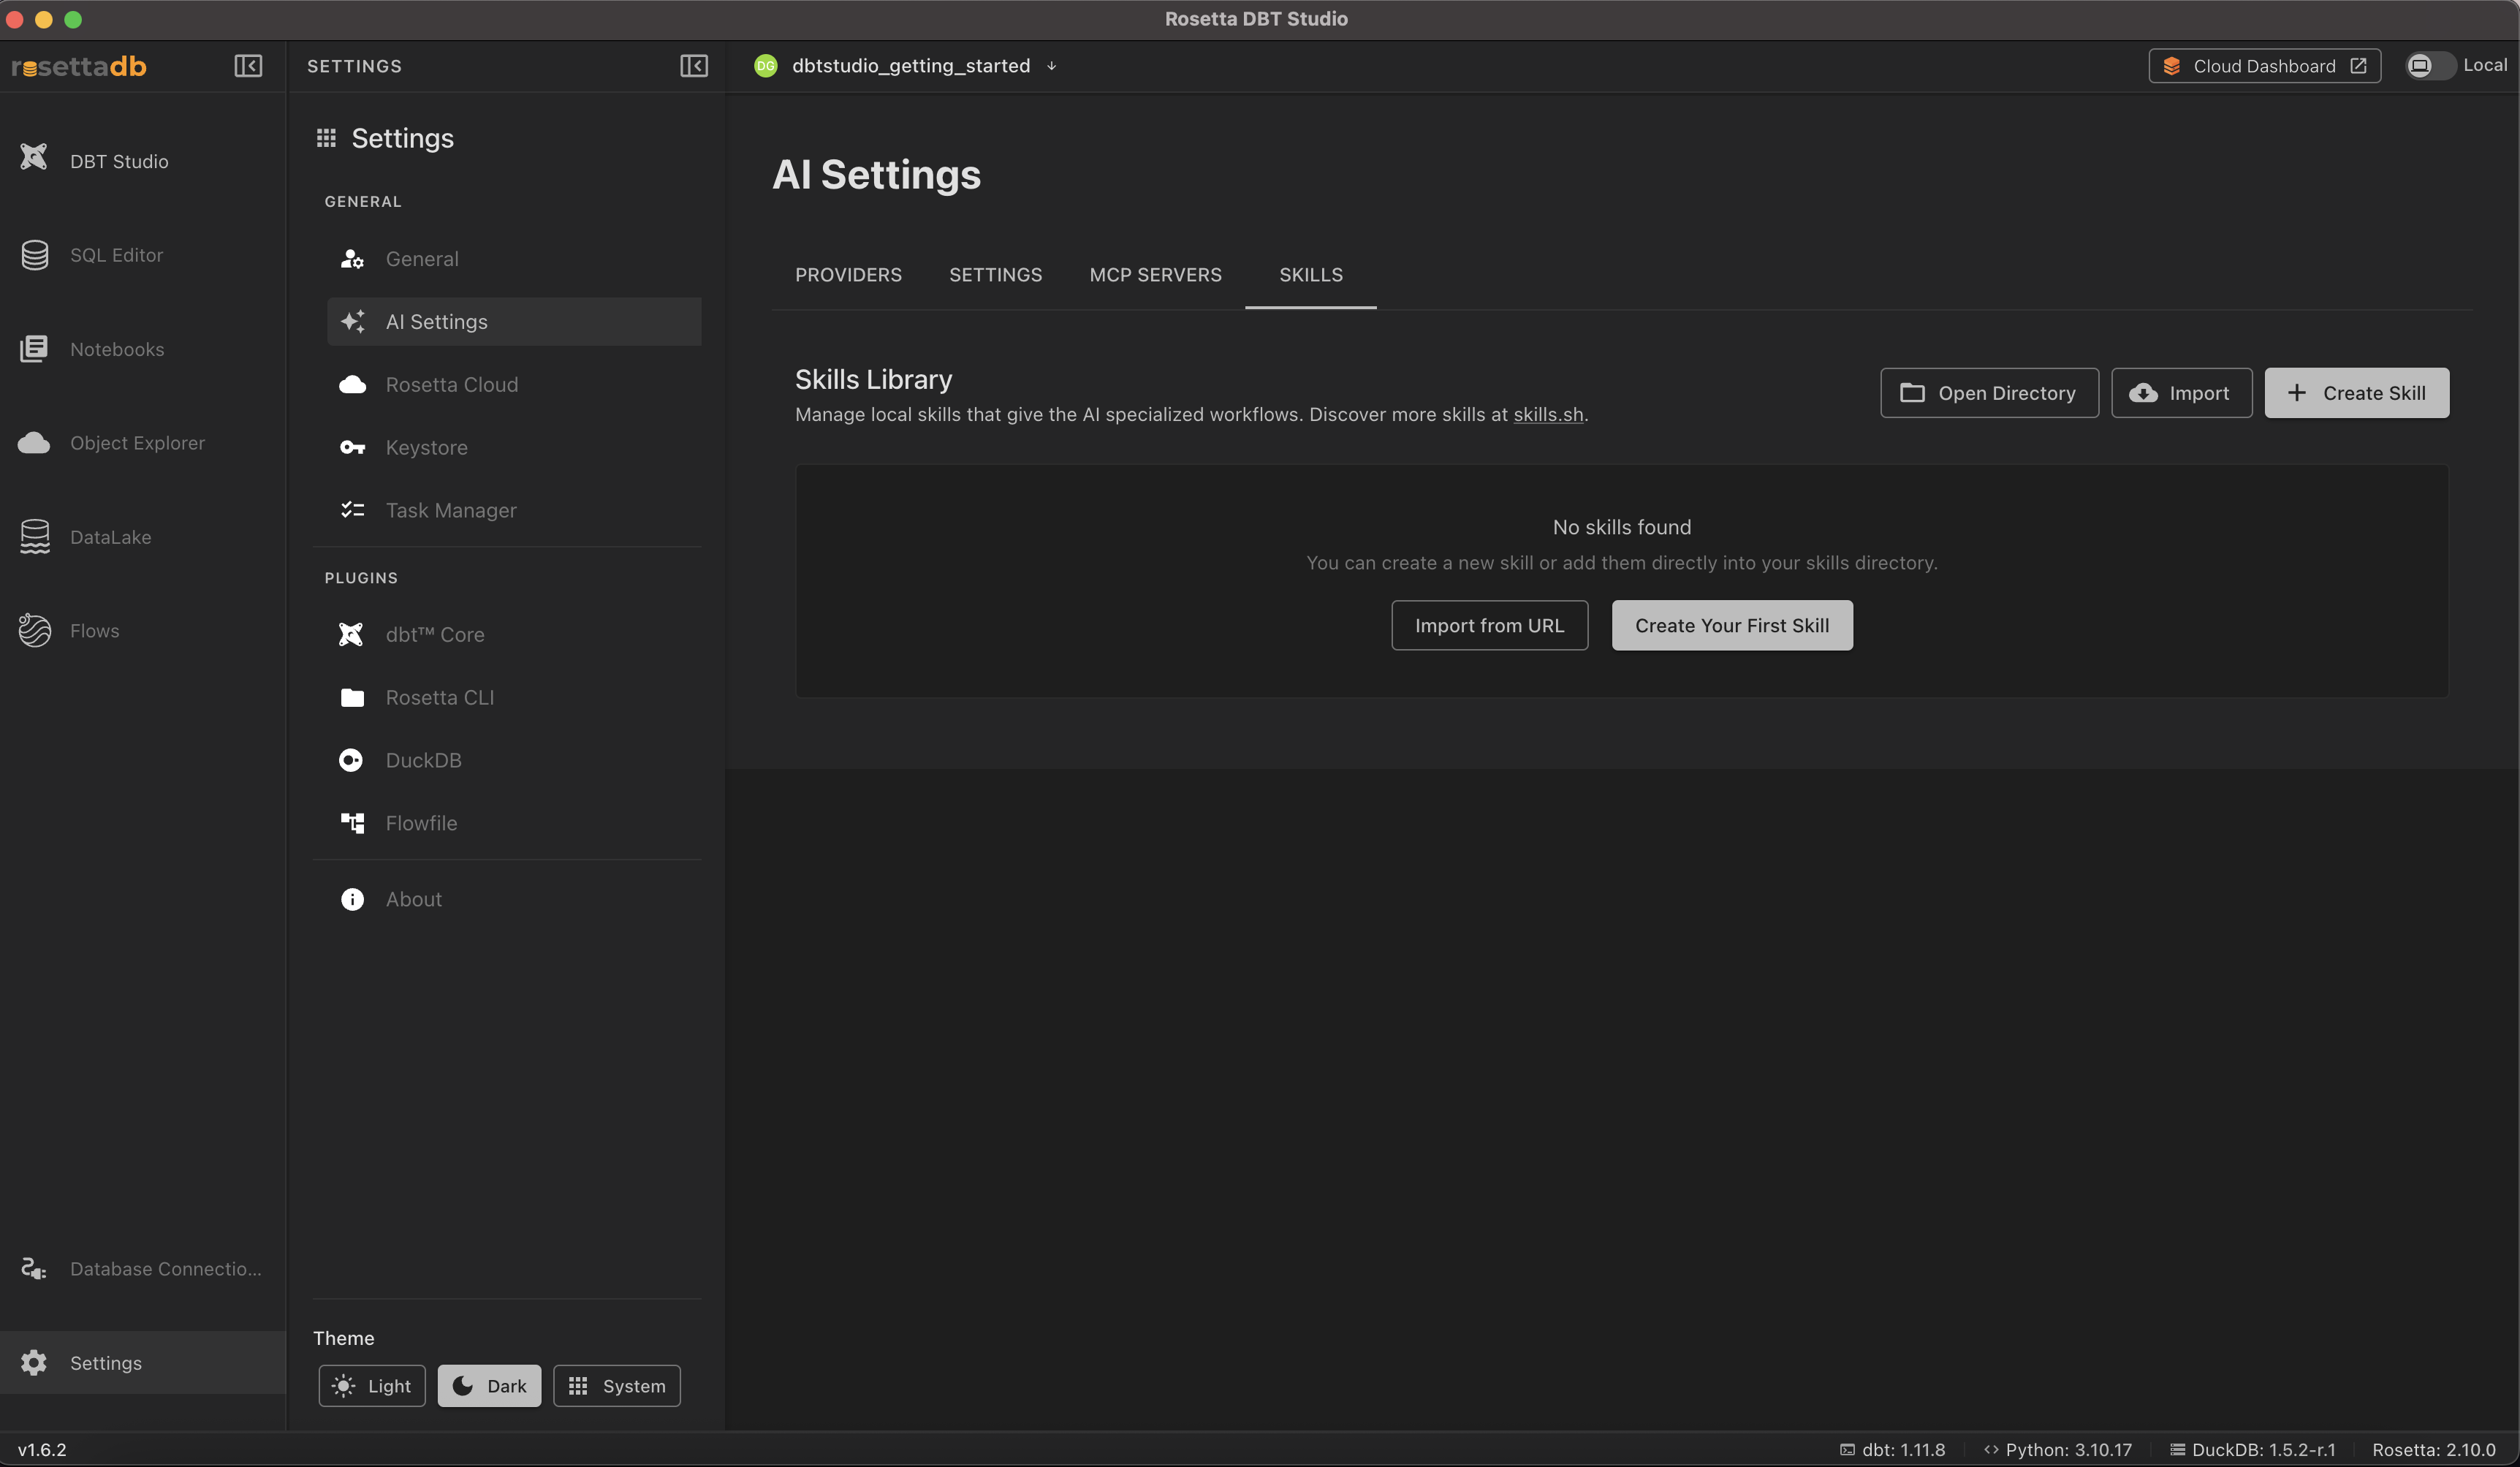Open Task Manager settings entry
This screenshot has height=1467, width=2520.
(x=514, y=510)
